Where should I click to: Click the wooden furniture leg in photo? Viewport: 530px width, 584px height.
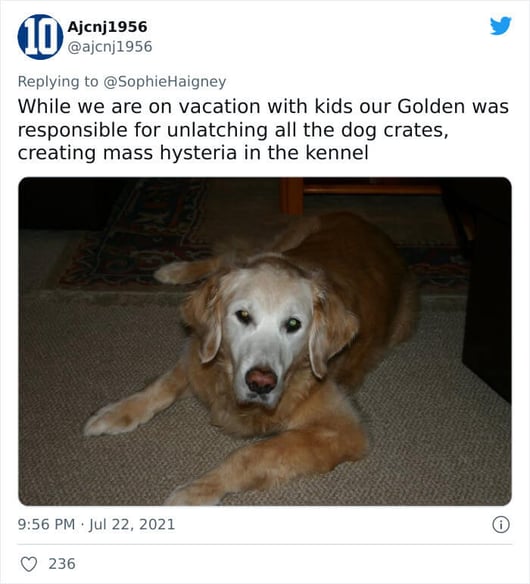coord(292,196)
